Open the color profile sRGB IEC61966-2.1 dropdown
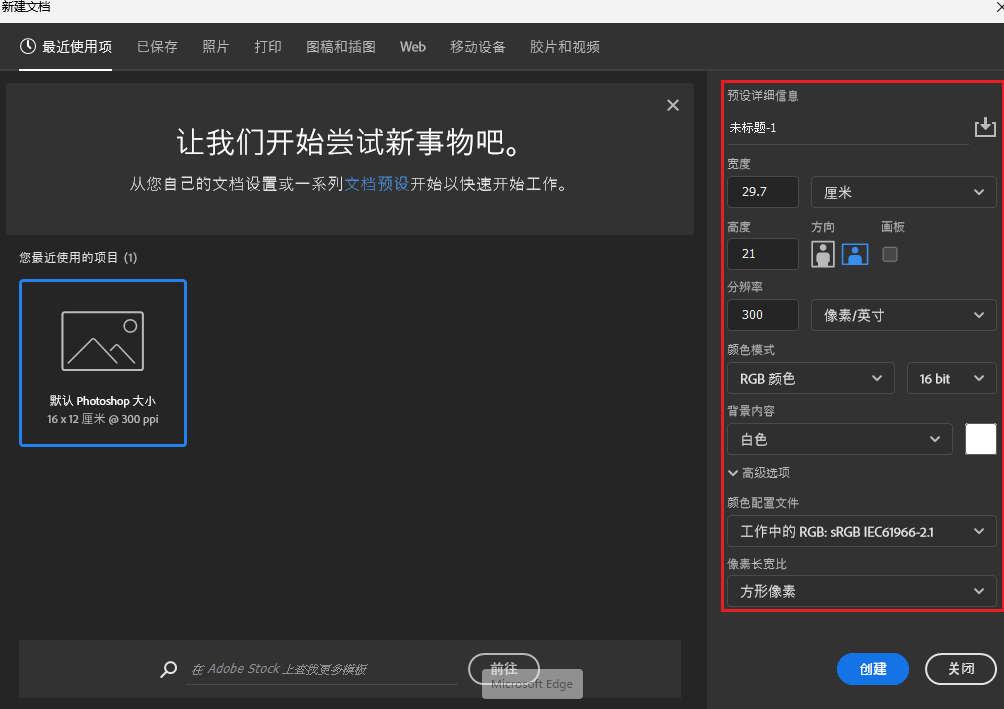Screen dimensions: 1004x709 click(862, 532)
